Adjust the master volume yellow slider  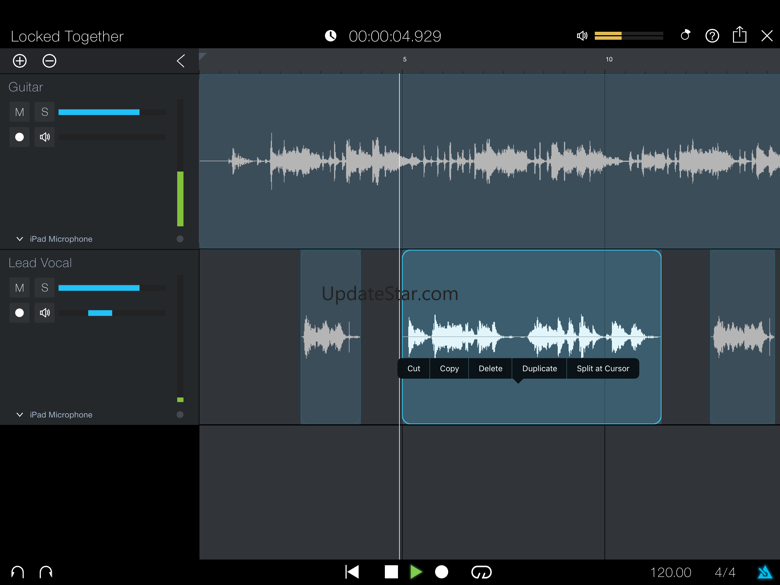pos(629,36)
